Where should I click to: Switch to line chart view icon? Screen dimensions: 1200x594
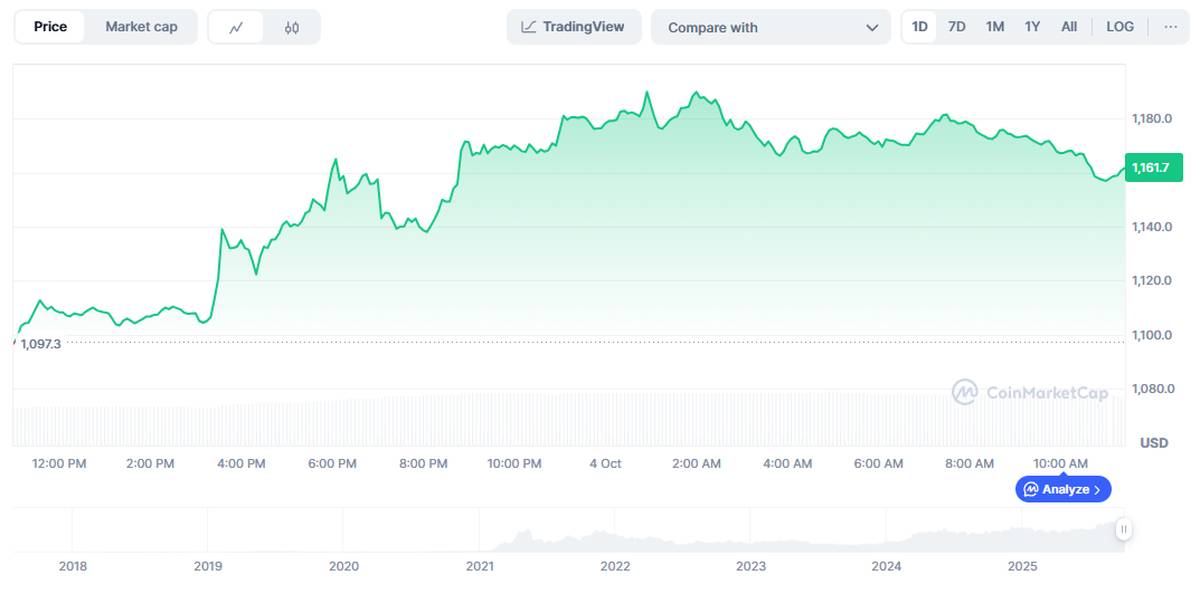coord(237,27)
